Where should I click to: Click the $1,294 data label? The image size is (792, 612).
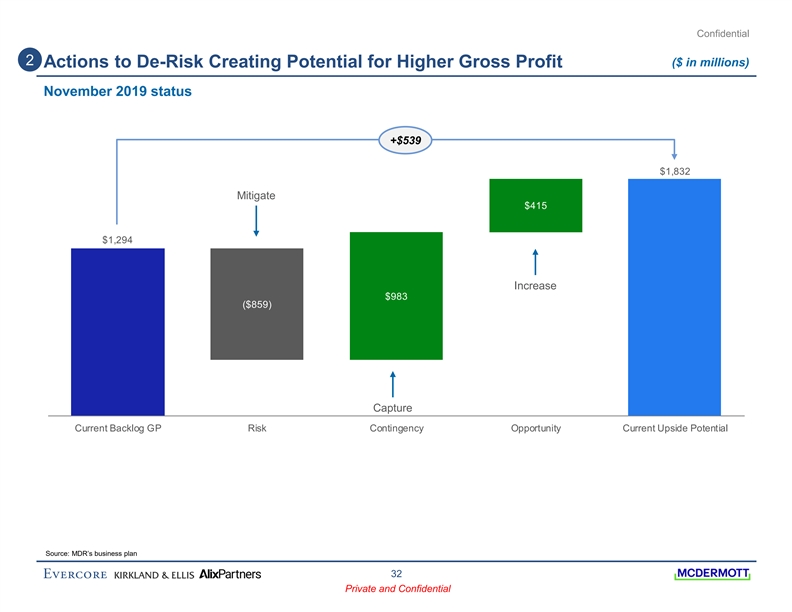click(118, 239)
